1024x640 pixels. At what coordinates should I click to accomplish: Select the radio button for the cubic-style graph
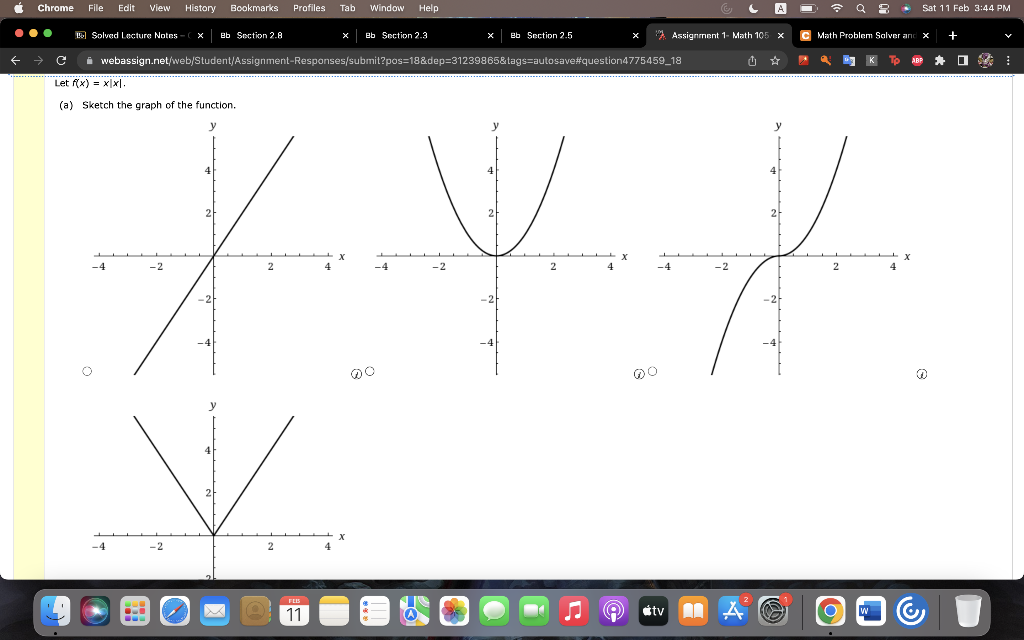click(653, 371)
